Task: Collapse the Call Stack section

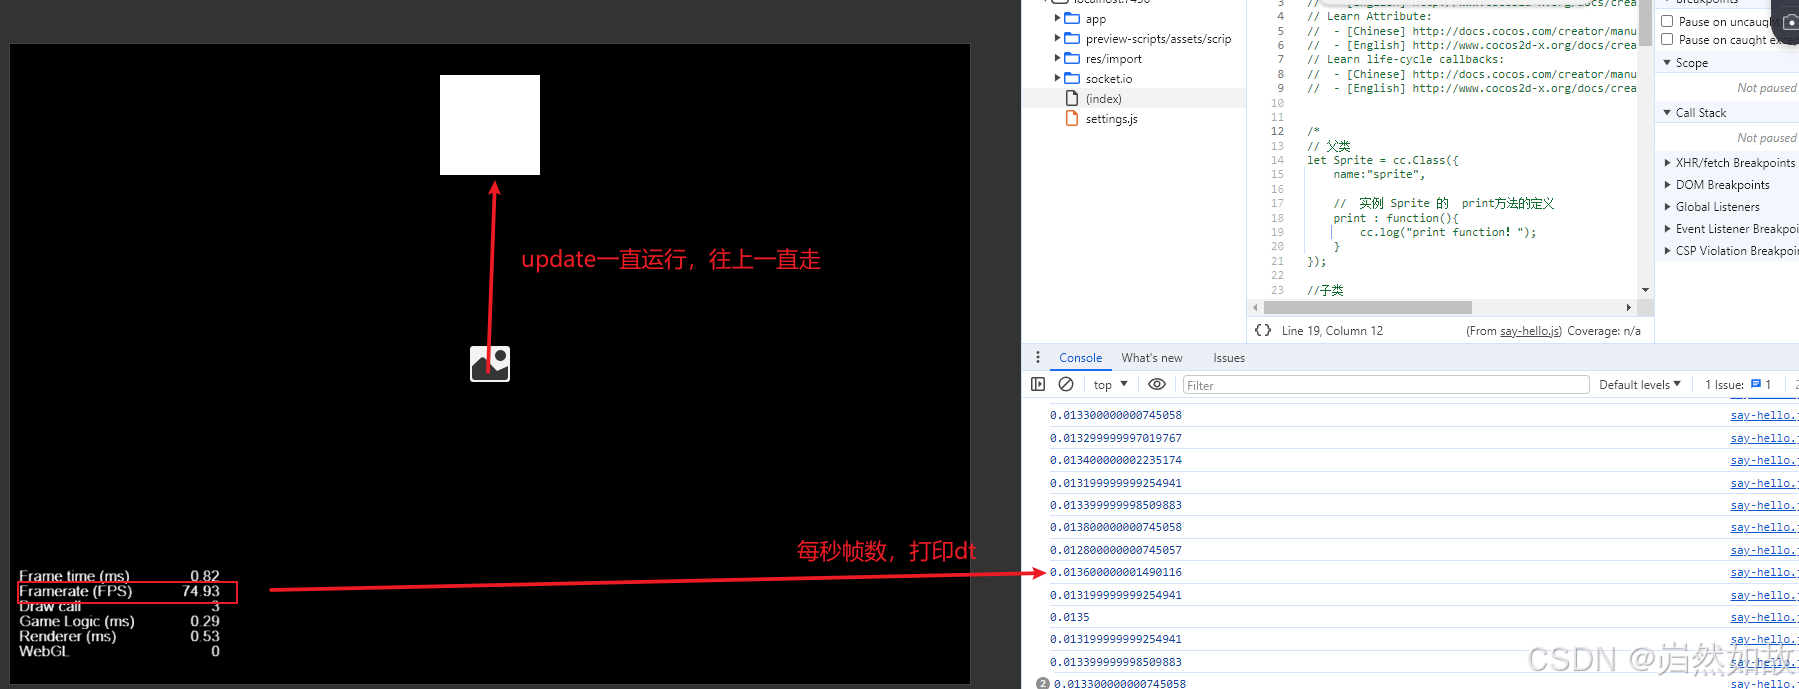Action: pos(1667,112)
